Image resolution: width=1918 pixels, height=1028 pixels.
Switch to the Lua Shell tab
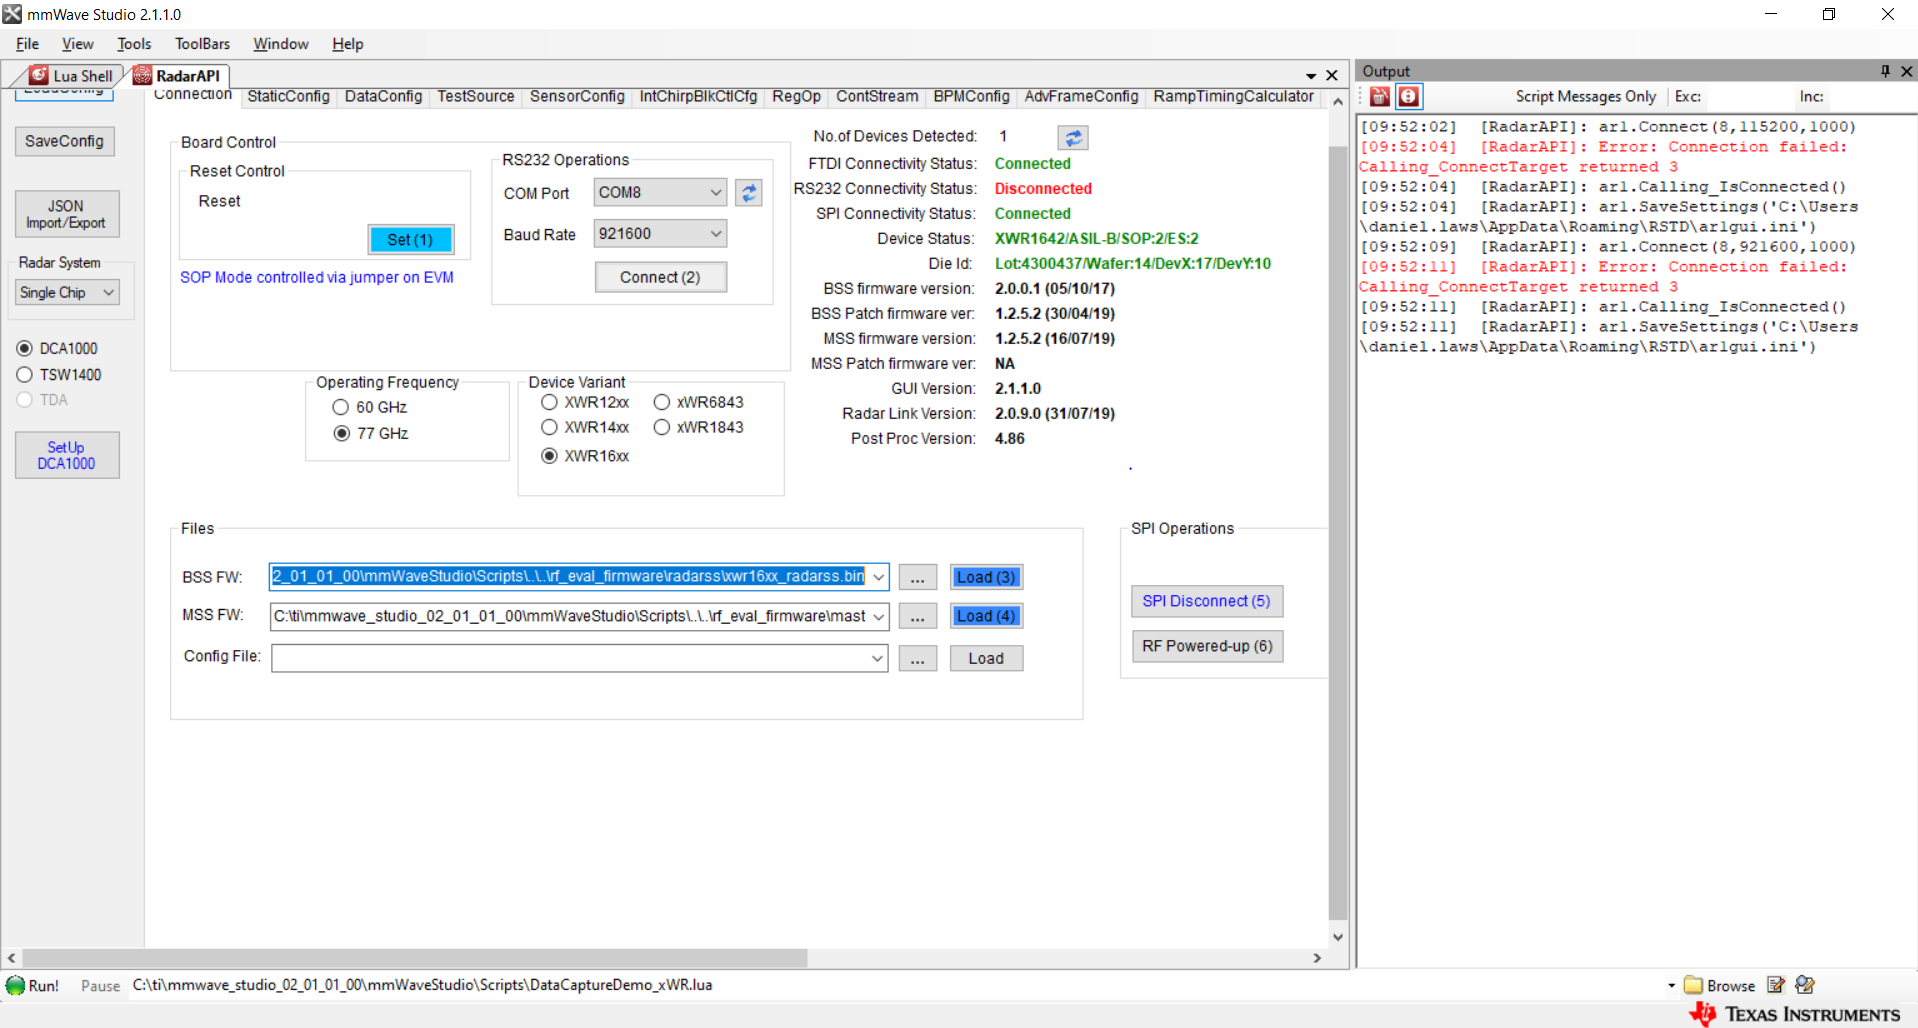(x=71, y=76)
